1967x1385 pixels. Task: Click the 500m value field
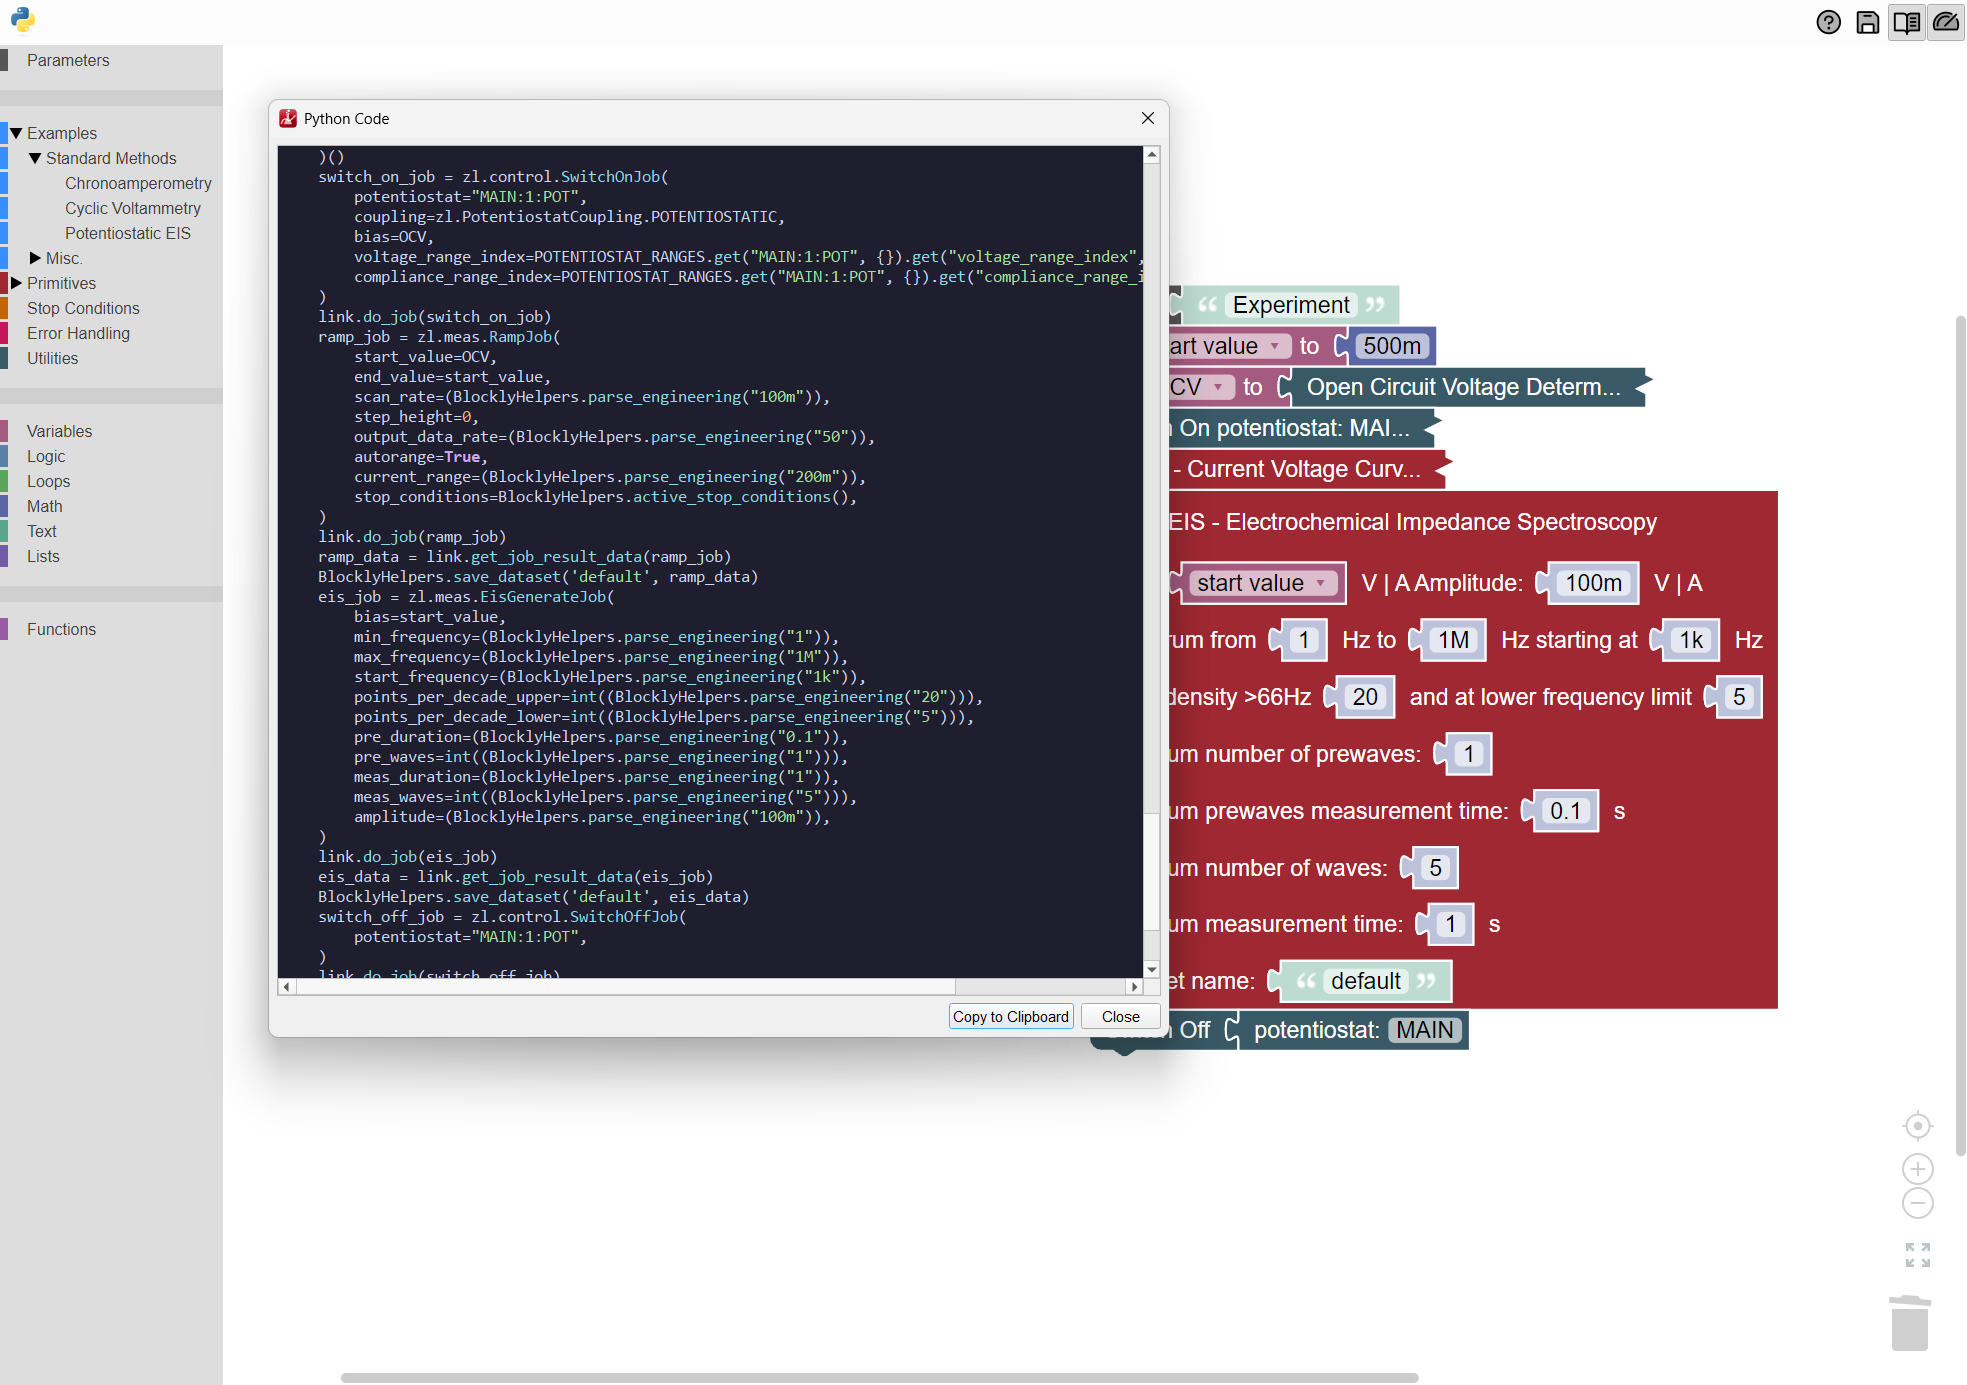(x=1391, y=346)
